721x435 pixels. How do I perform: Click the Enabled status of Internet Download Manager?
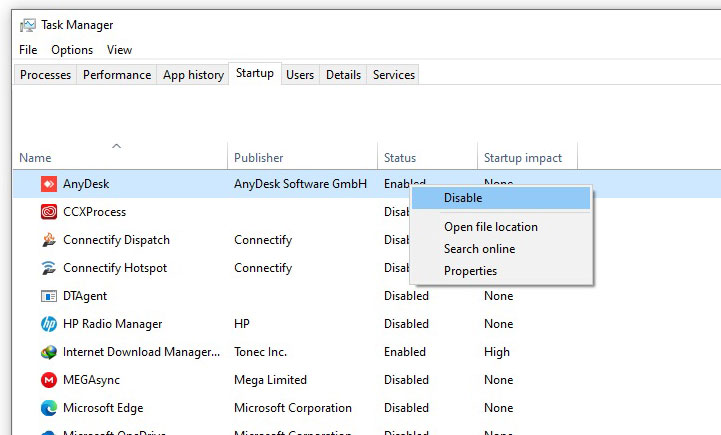pyautogui.click(x=405, y=352)
